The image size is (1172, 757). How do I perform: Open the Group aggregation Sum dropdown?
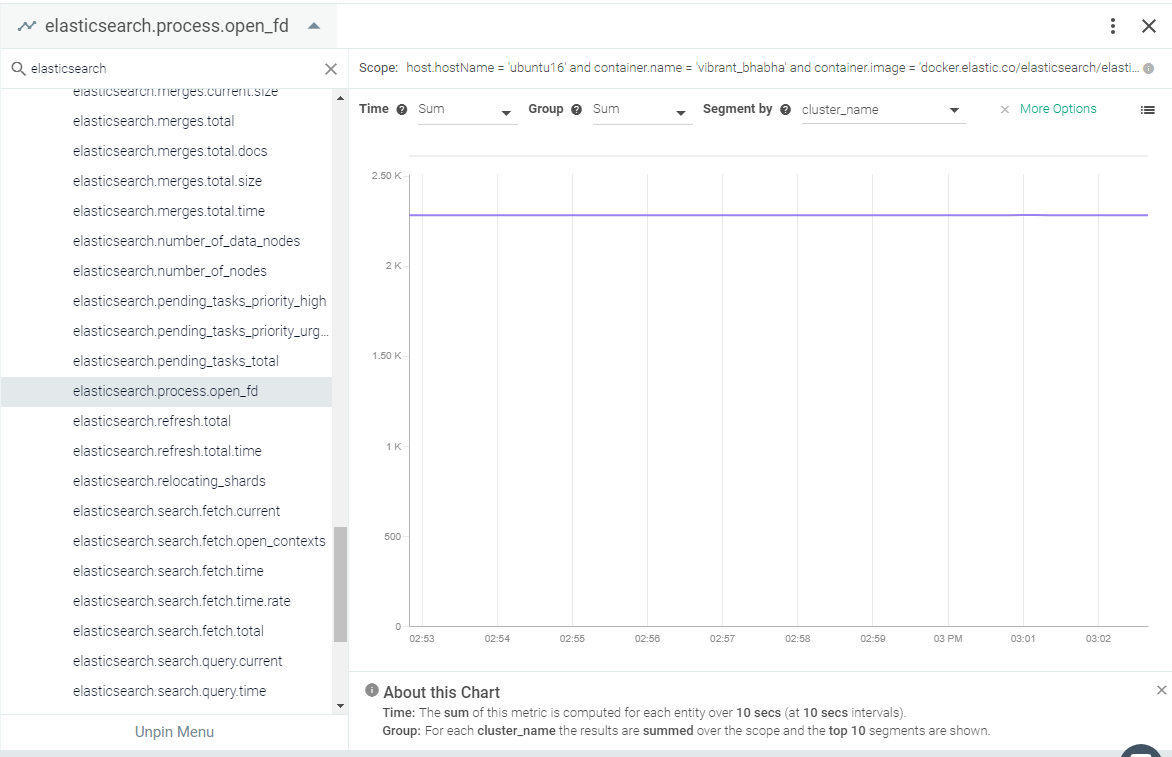642,110
